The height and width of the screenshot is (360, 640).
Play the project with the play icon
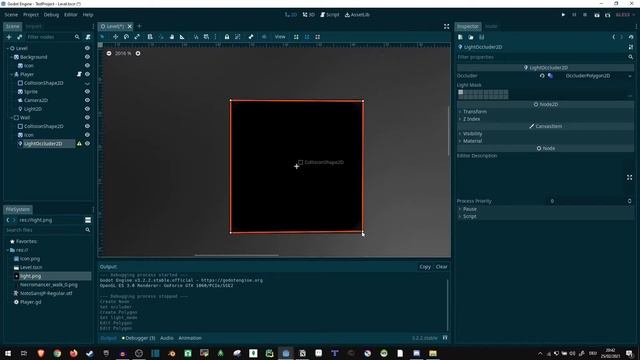[563, 15]
